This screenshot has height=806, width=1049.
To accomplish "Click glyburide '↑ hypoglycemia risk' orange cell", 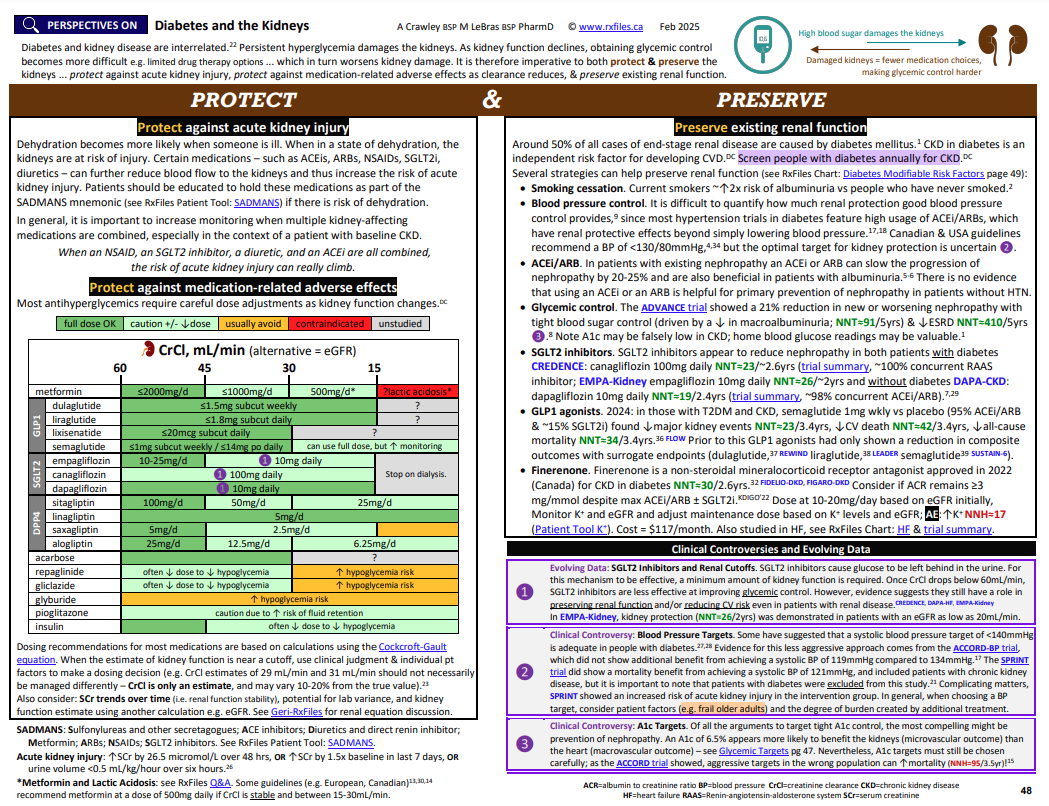I will point(290,599).
